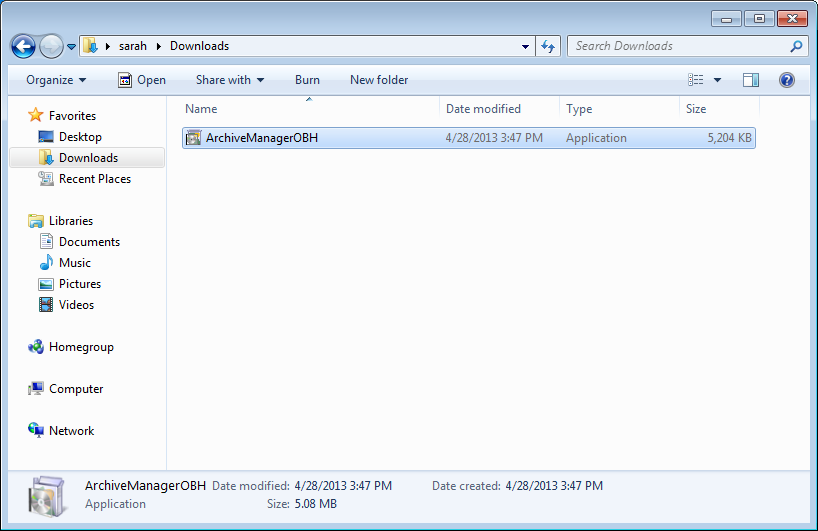Open the view options dropdown arrow
818x531 pixels.
717,80
